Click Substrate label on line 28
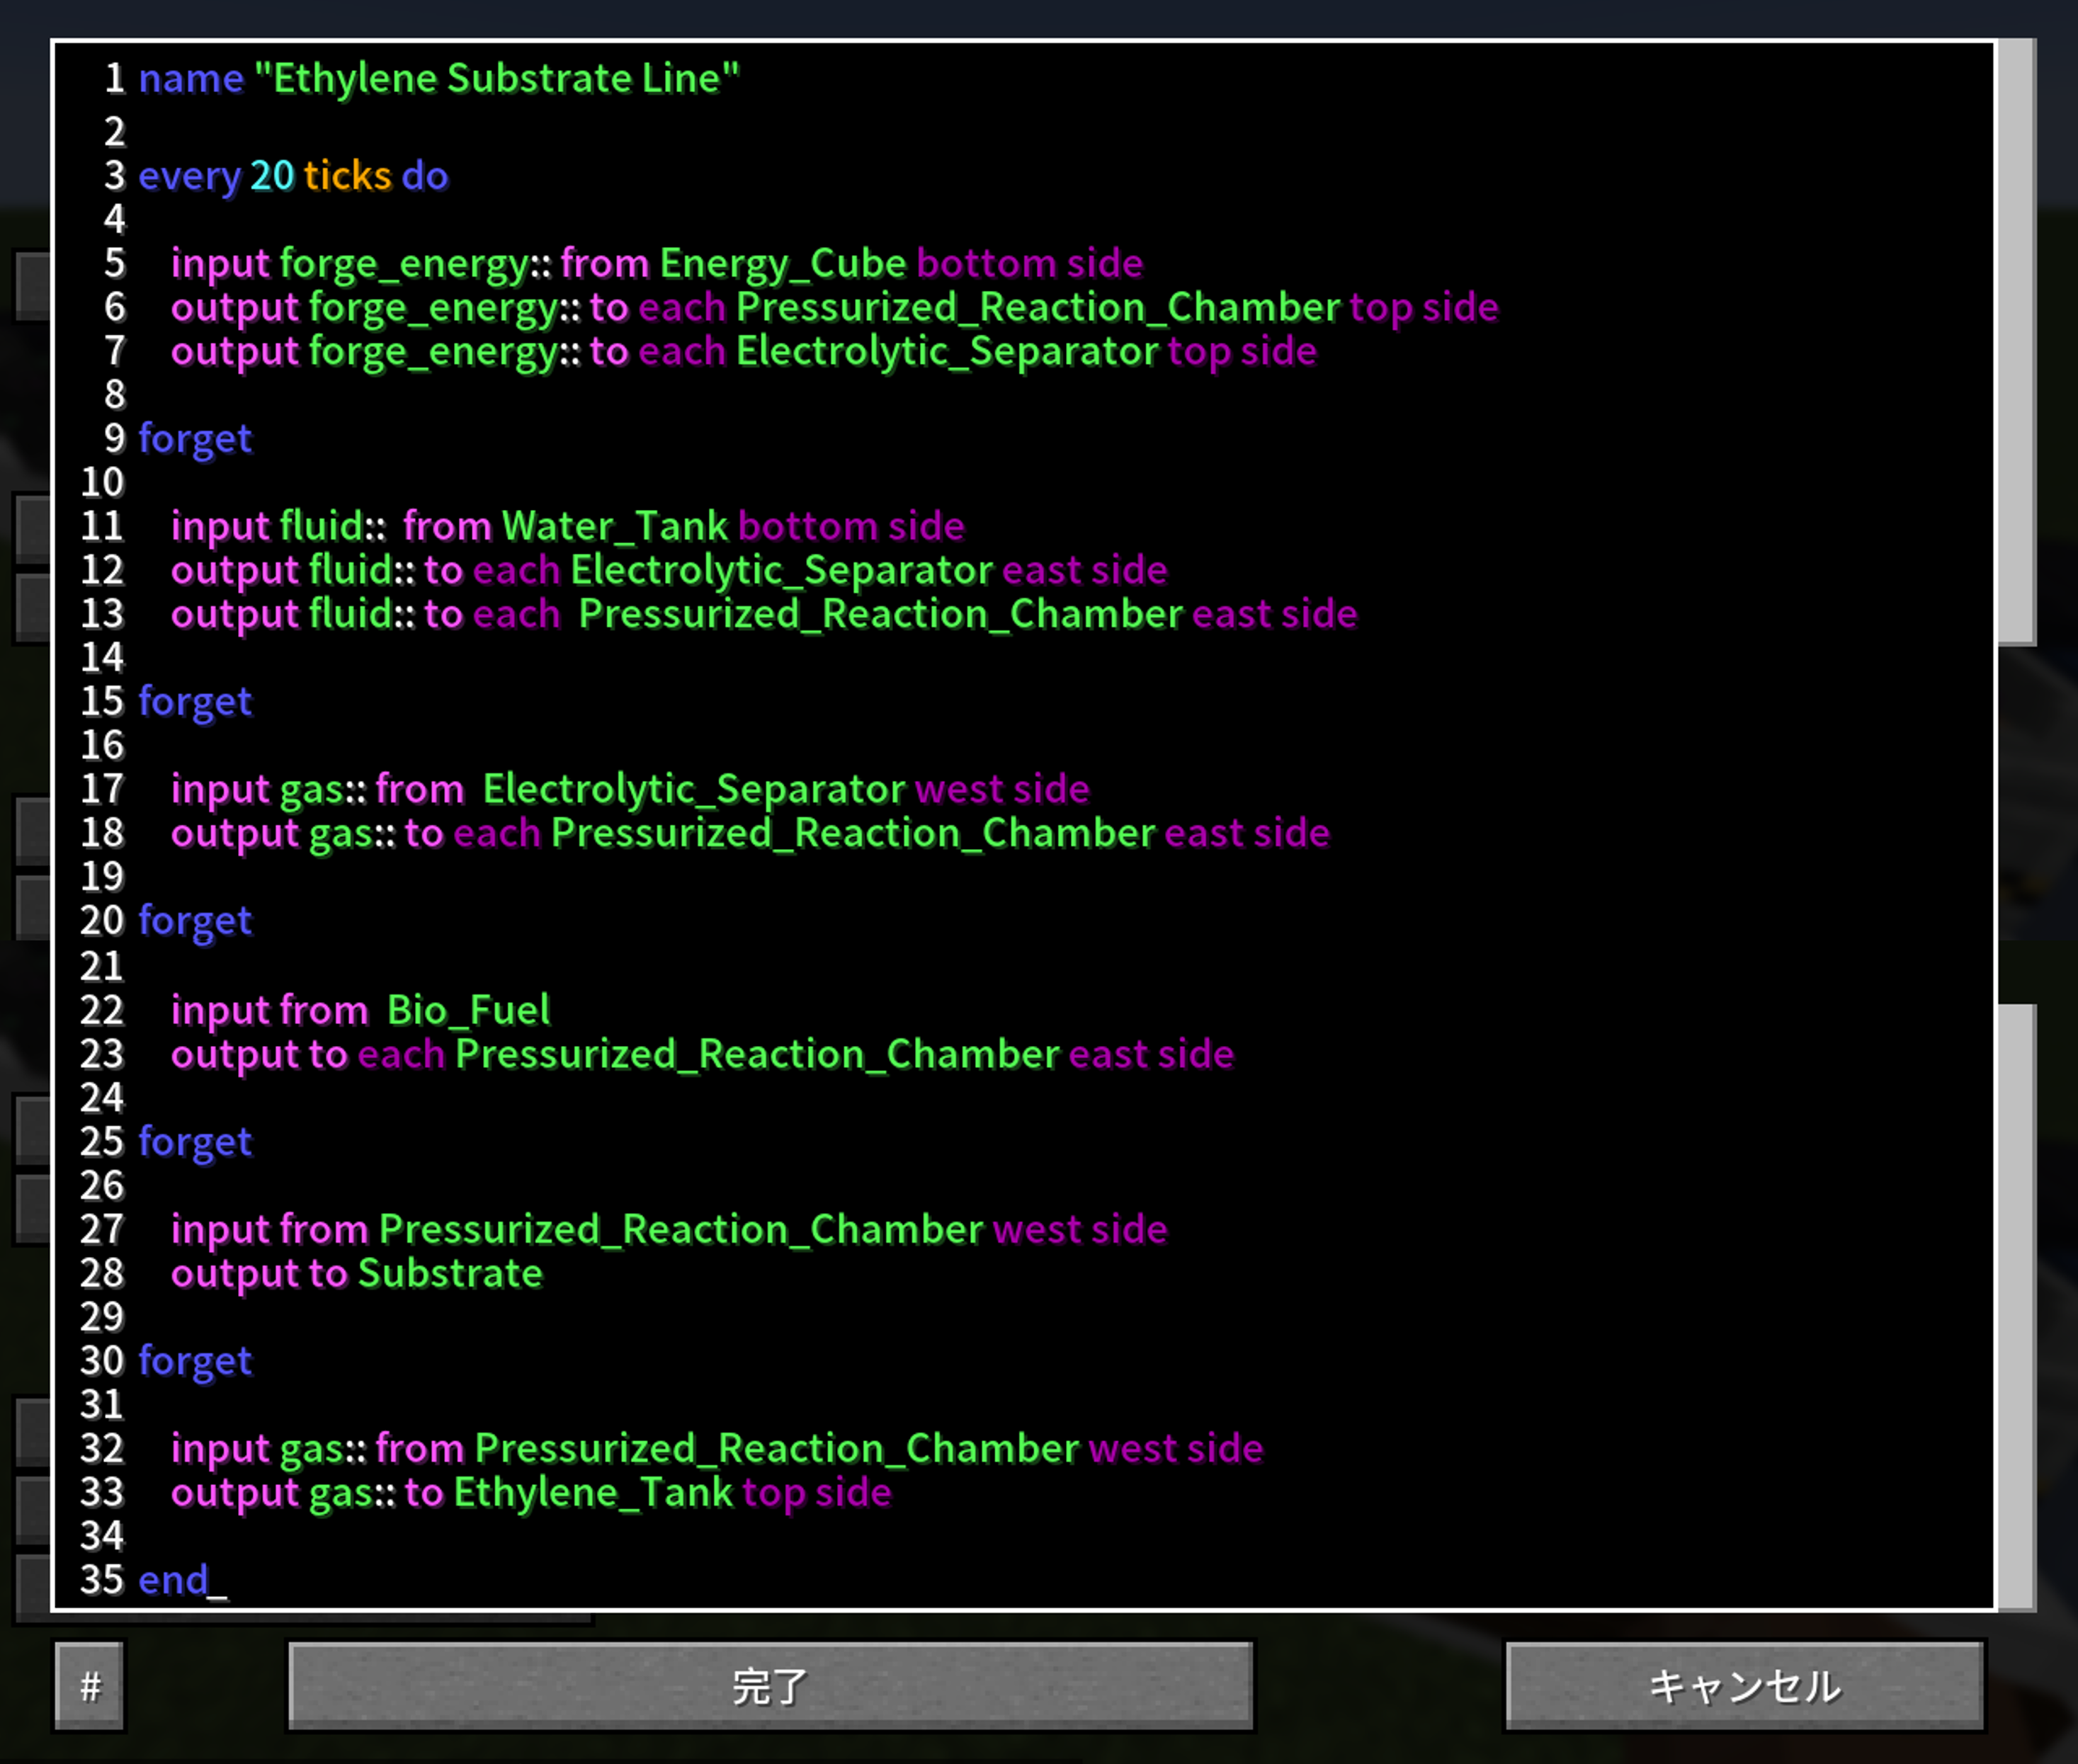The image size is (2078, 1764). tap(450, 1274)
